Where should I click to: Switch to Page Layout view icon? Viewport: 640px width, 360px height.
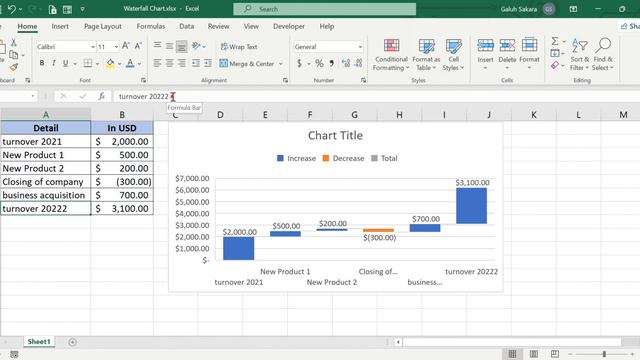(x=533, y=354)
